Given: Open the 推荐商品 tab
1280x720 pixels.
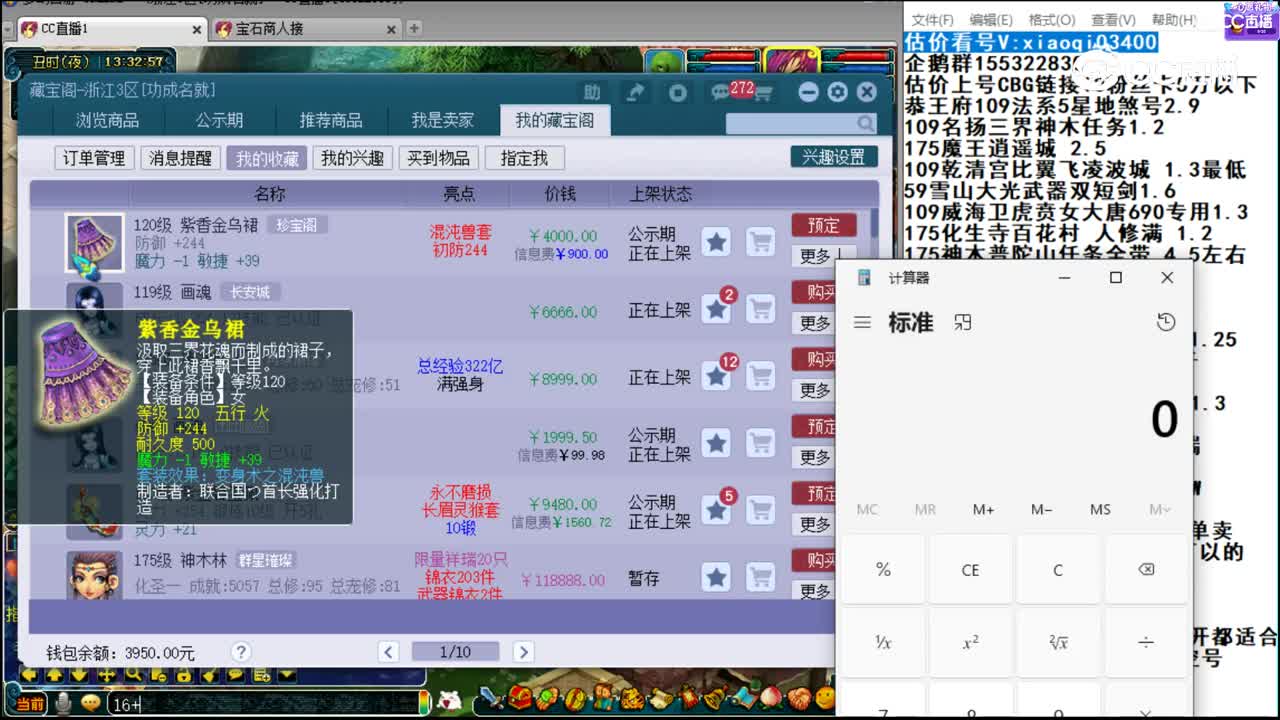Looking at the screenshot, I should (x=331, y=120).
